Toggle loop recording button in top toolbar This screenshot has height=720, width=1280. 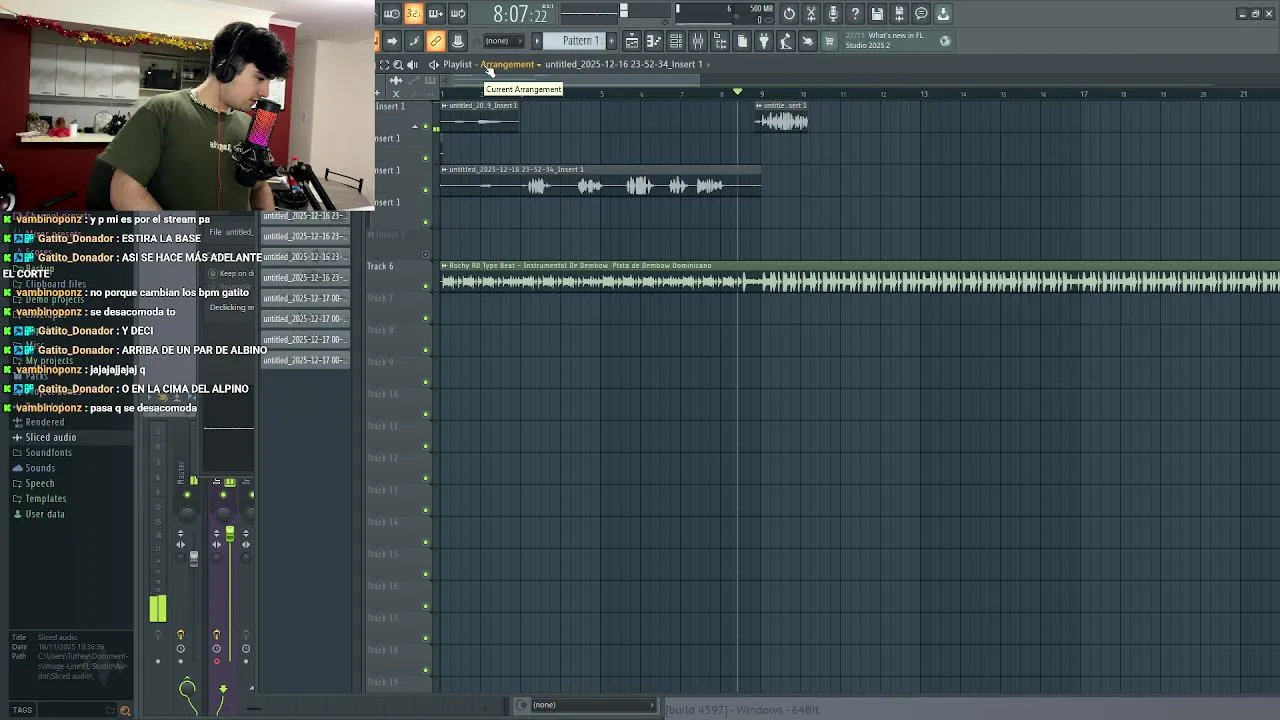click(458, 14)
